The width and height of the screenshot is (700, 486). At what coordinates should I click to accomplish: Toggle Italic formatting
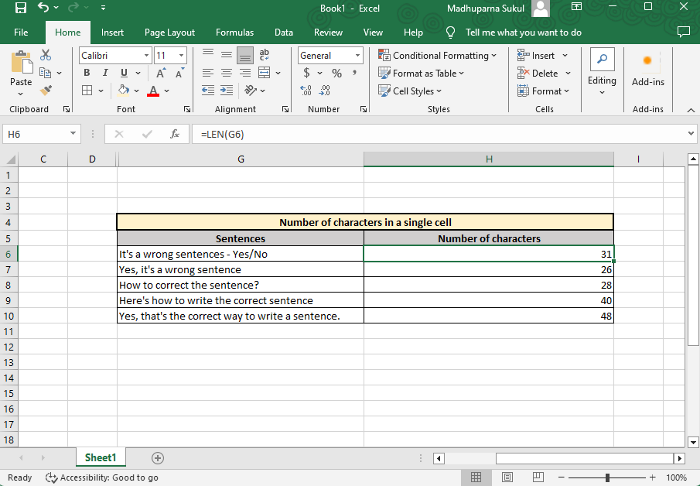coord(104,73)
